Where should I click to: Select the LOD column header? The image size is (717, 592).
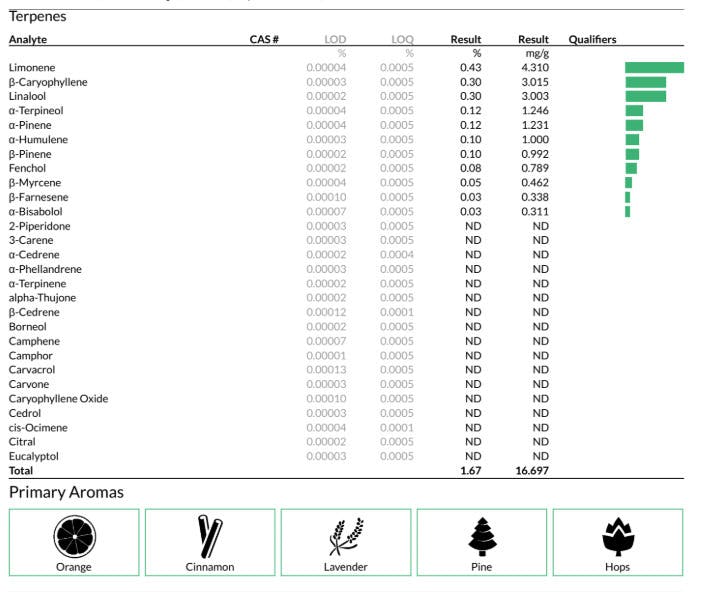point(335,40)
